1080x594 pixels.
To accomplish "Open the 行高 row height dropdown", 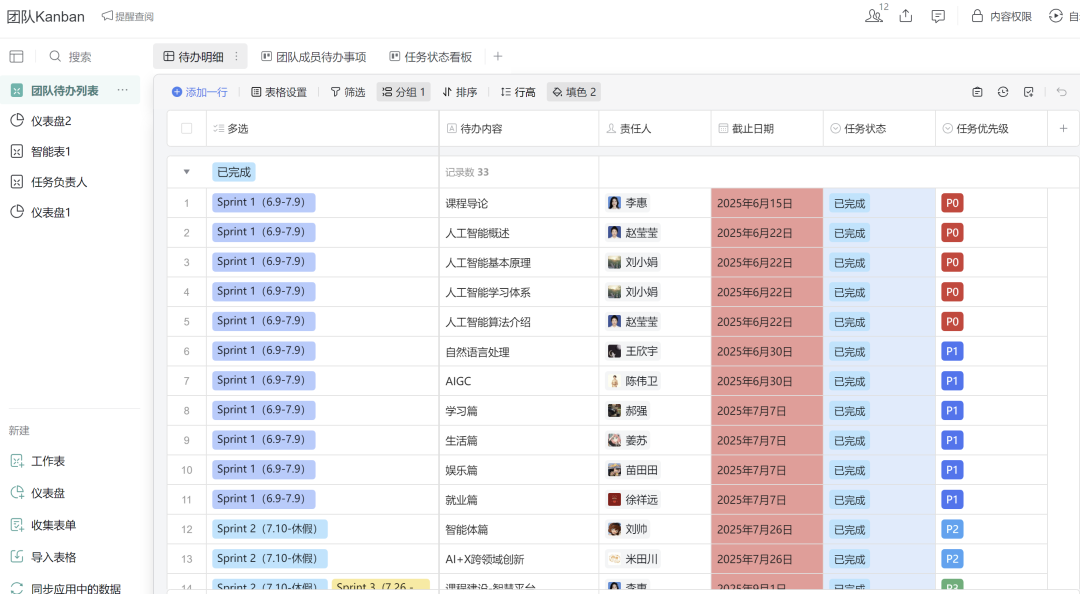I will (x=518, y=92).
